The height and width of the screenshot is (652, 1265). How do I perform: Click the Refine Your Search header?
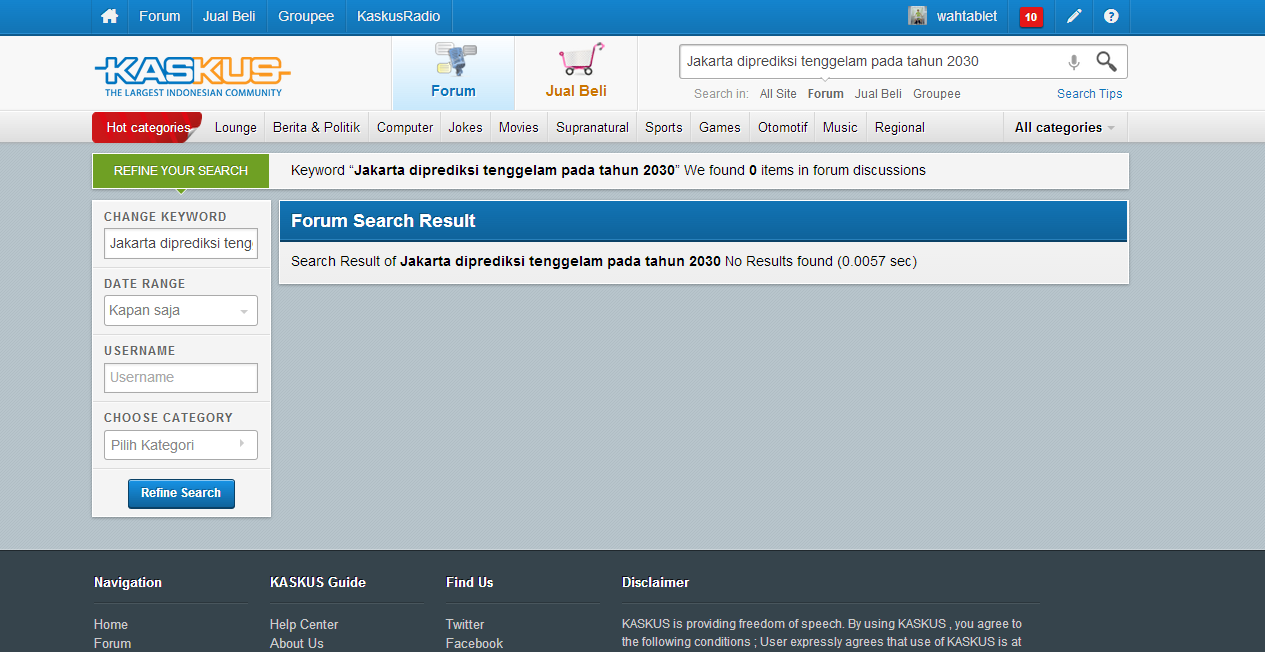[181, 171]
